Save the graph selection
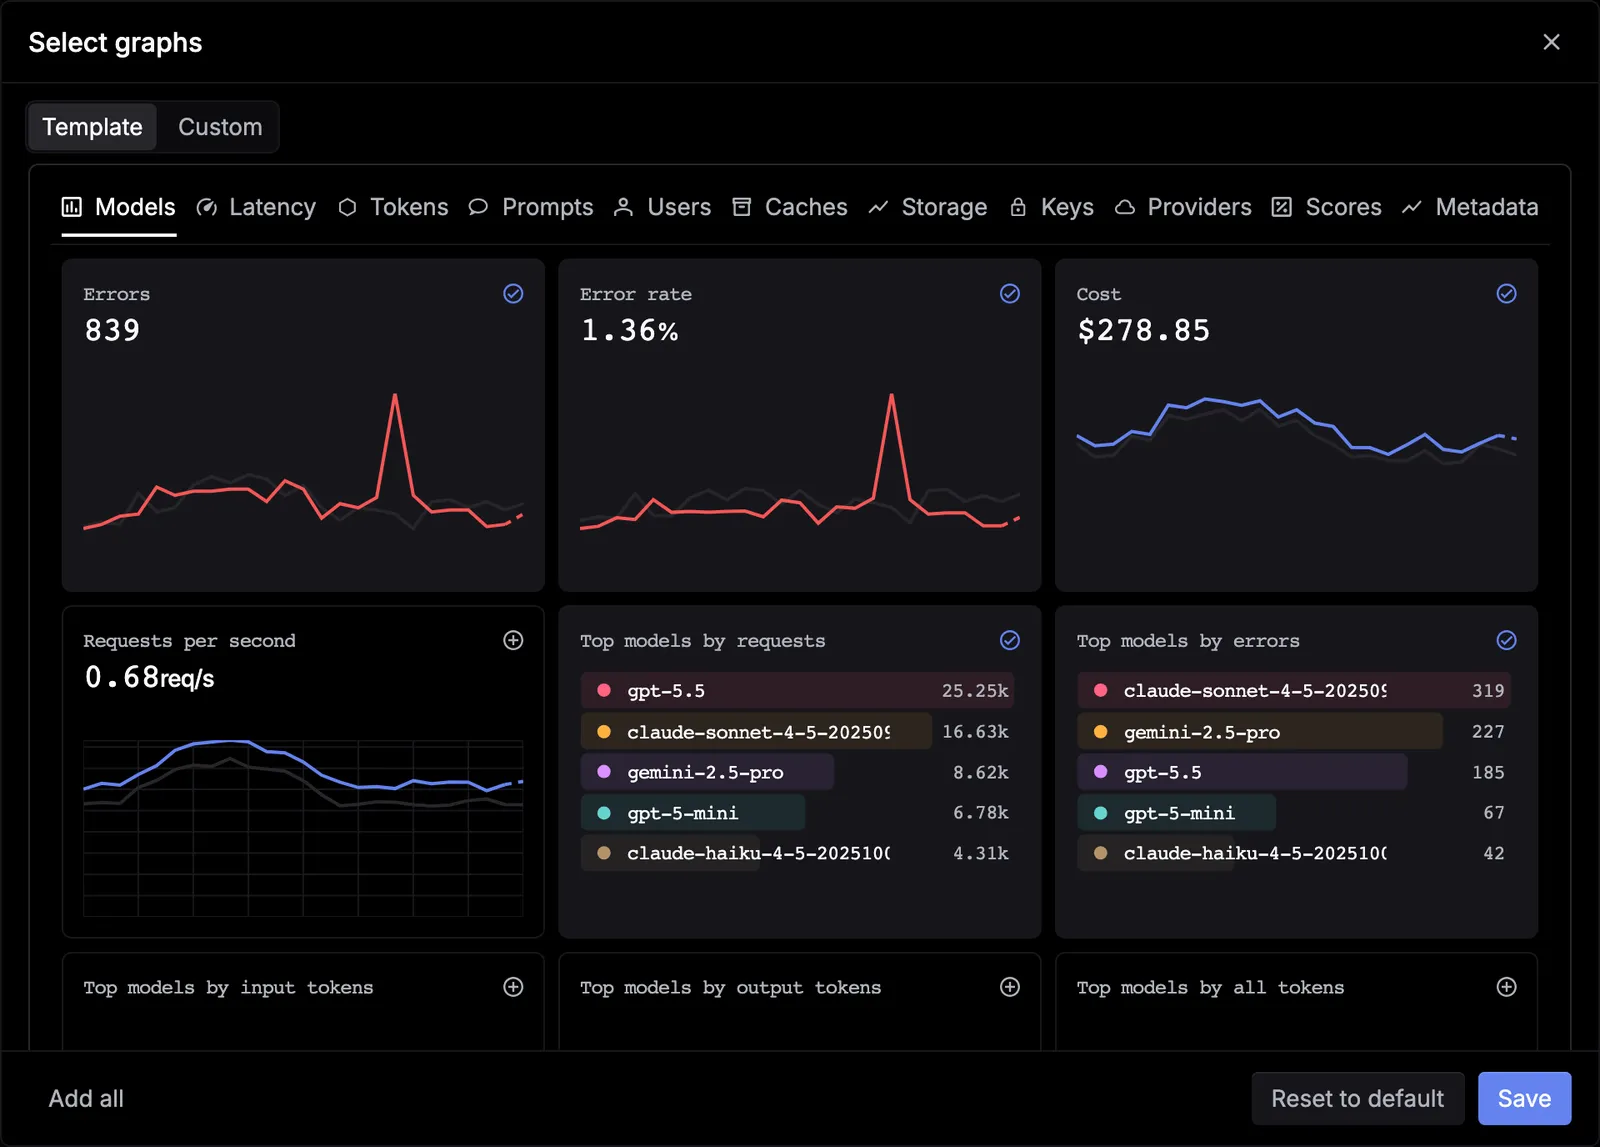The image size is (1600, 1147). click(1524, 1098)
